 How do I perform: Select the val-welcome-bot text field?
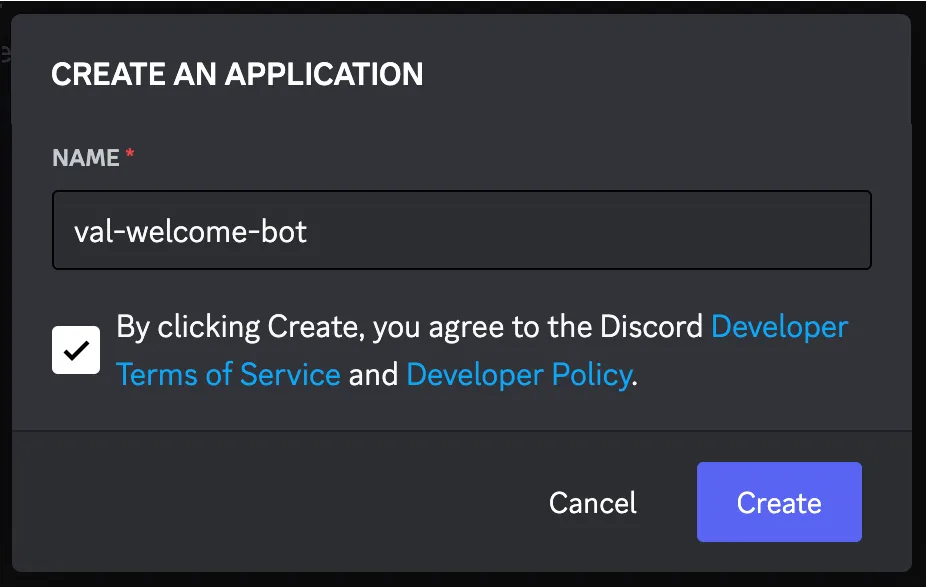click(x=460, y=230)
